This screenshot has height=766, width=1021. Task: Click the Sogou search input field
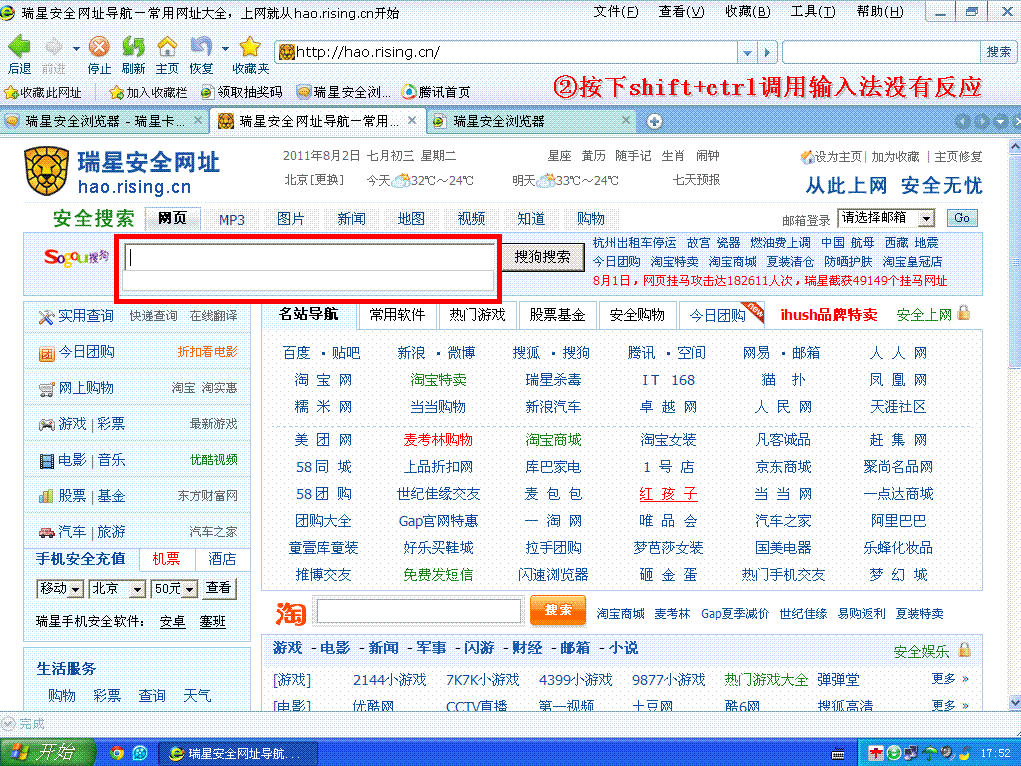(x=309, y=257)
